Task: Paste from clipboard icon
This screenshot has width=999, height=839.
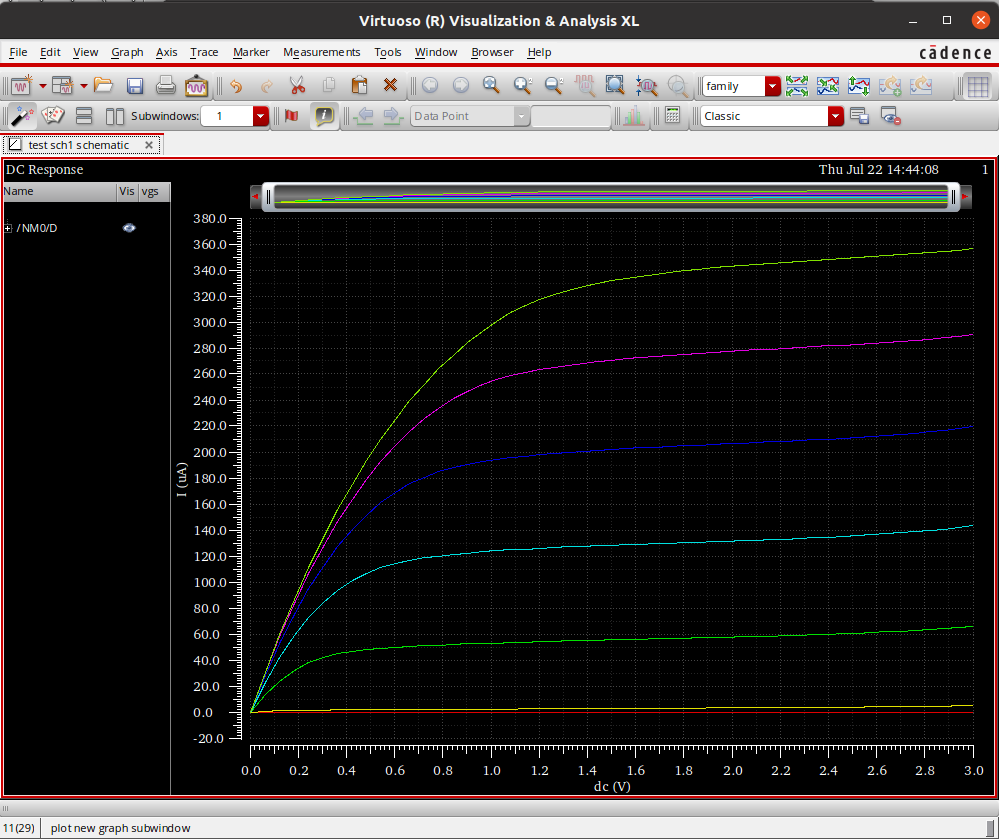Action: (x=359, y=85)
